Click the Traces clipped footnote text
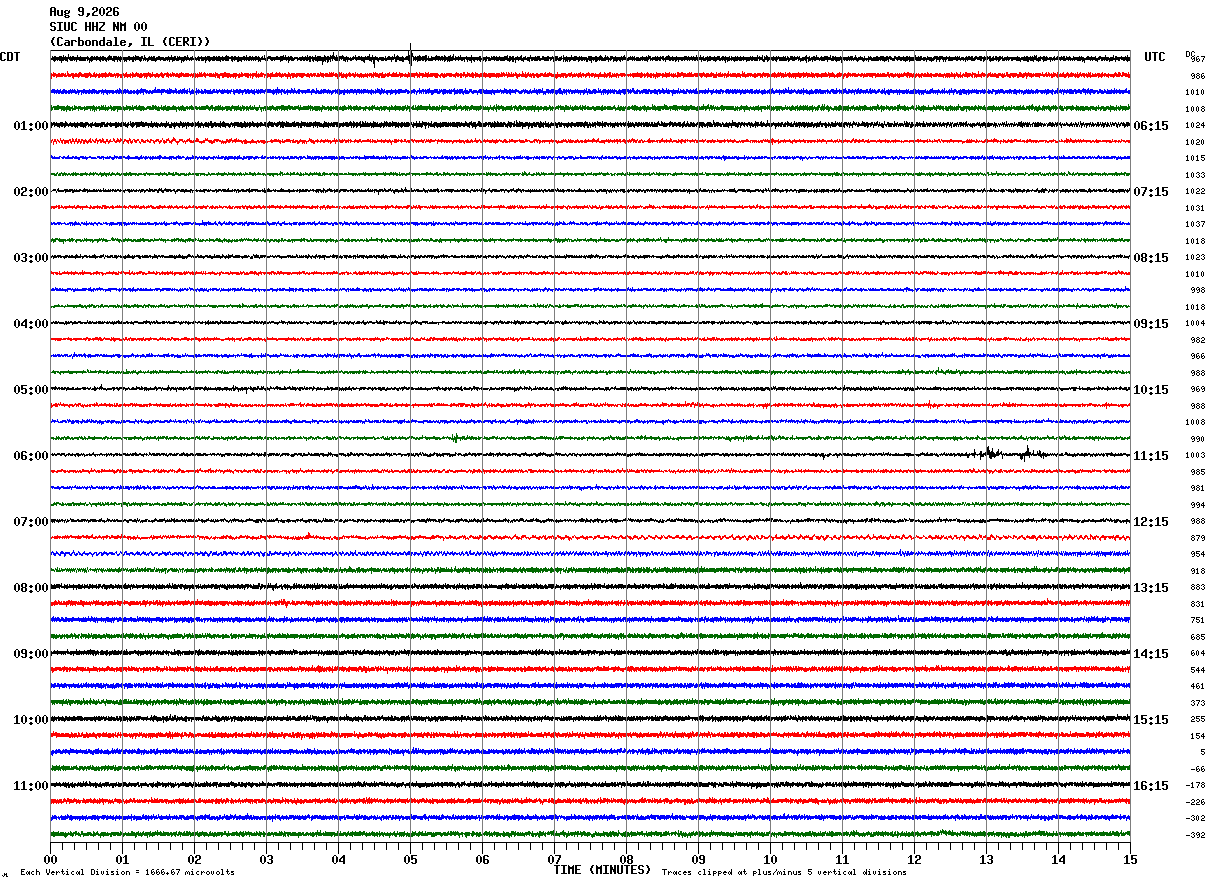1210x886 pixels. point(784,873)
